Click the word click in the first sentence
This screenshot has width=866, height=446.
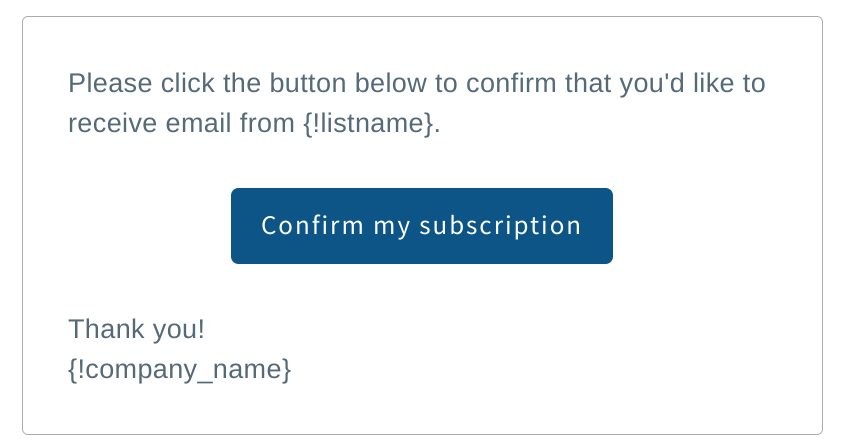188,84
